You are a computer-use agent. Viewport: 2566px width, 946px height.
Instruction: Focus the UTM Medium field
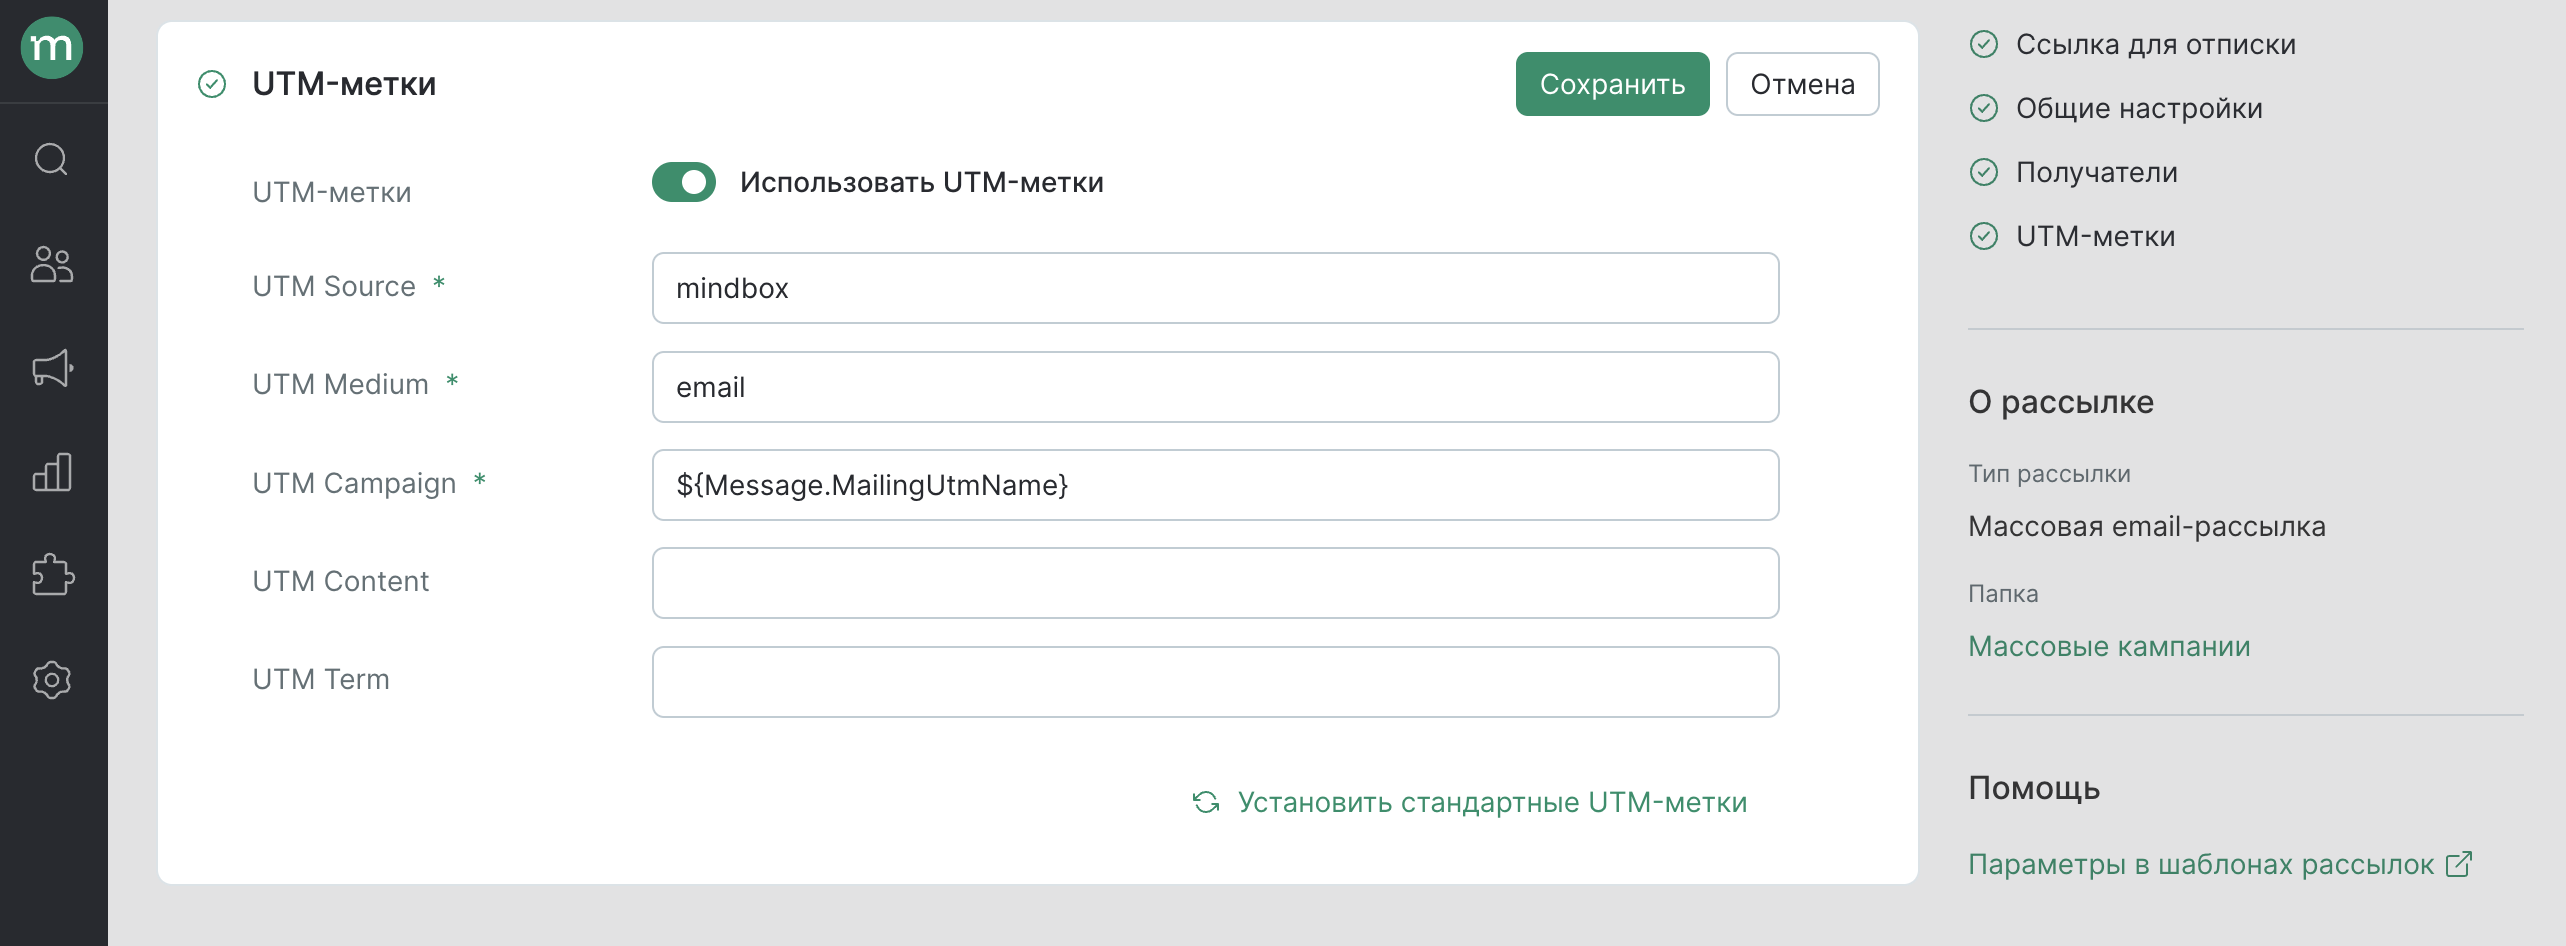click(1215, 387)
